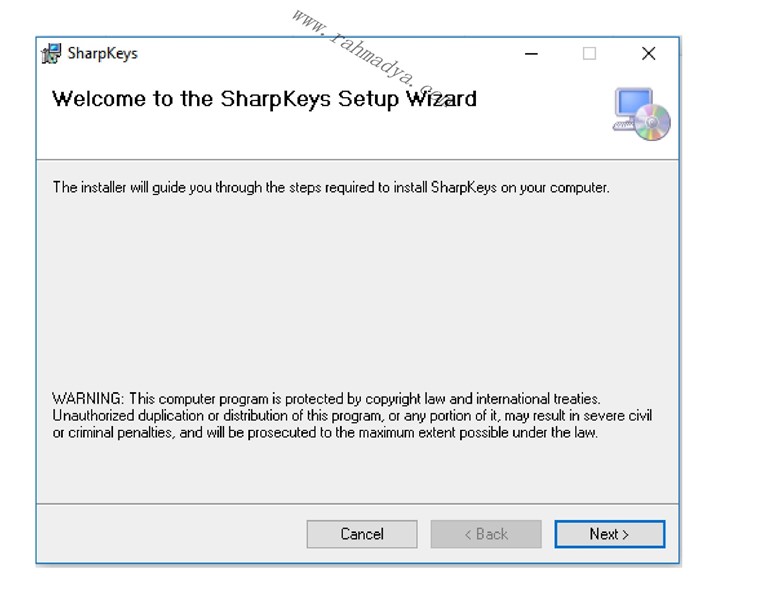Click the SharpKeys title bar text
Viewport: 780px width, 603px height.
tap(102, 54)
